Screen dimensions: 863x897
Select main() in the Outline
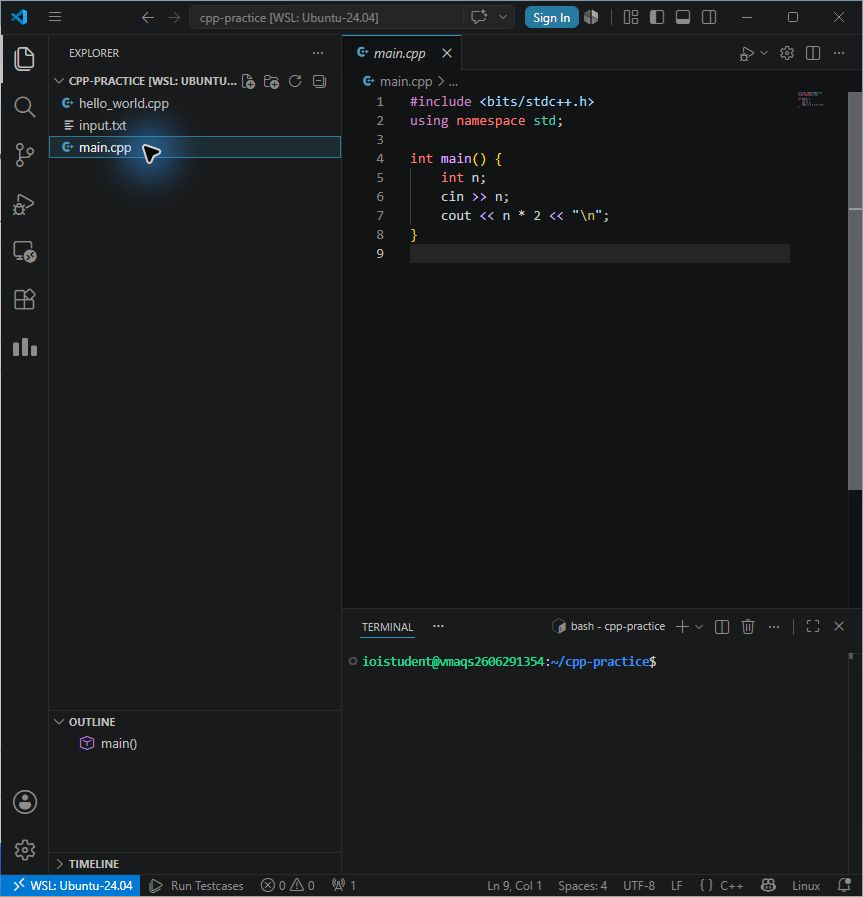coord(194,744)
